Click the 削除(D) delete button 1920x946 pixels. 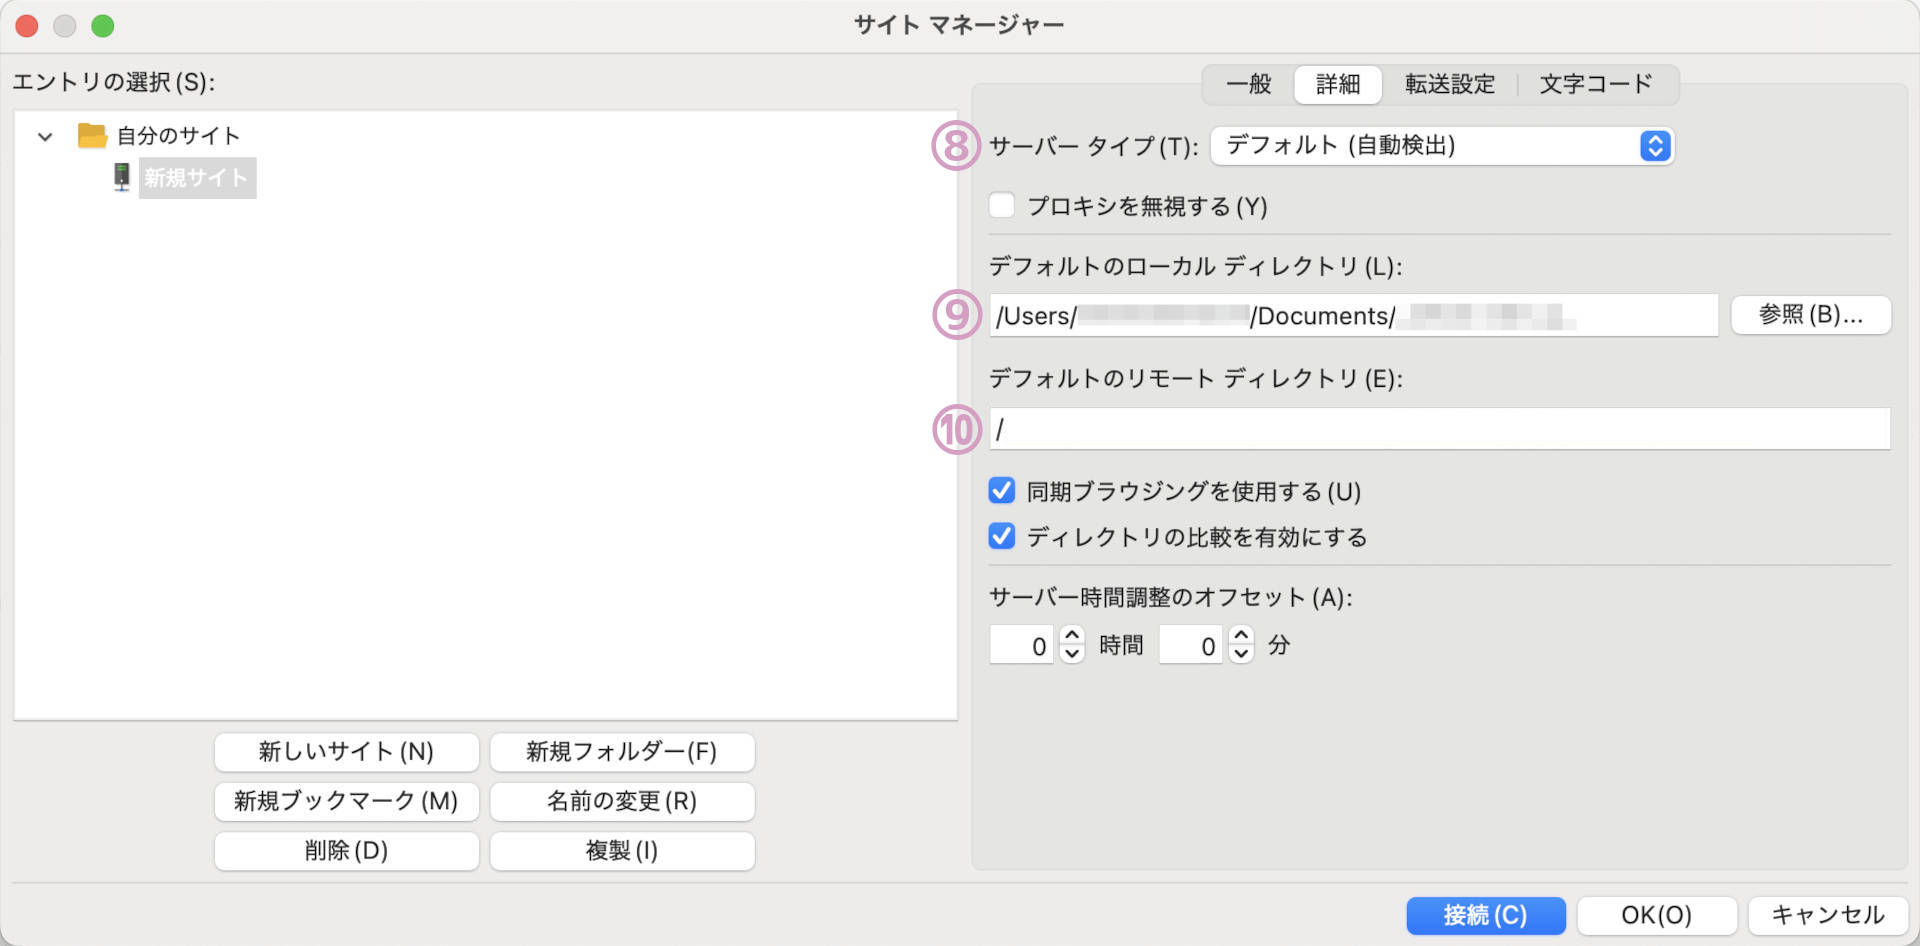(346, 851)
